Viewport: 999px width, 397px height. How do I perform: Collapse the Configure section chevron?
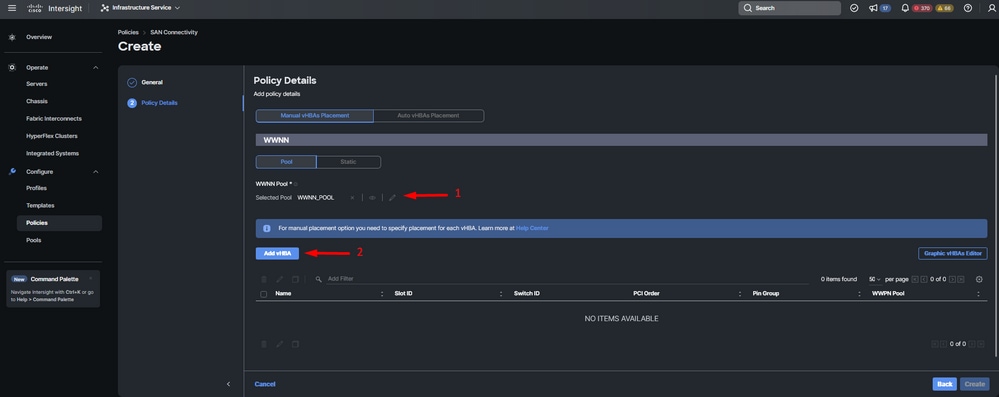click(96, 171)
